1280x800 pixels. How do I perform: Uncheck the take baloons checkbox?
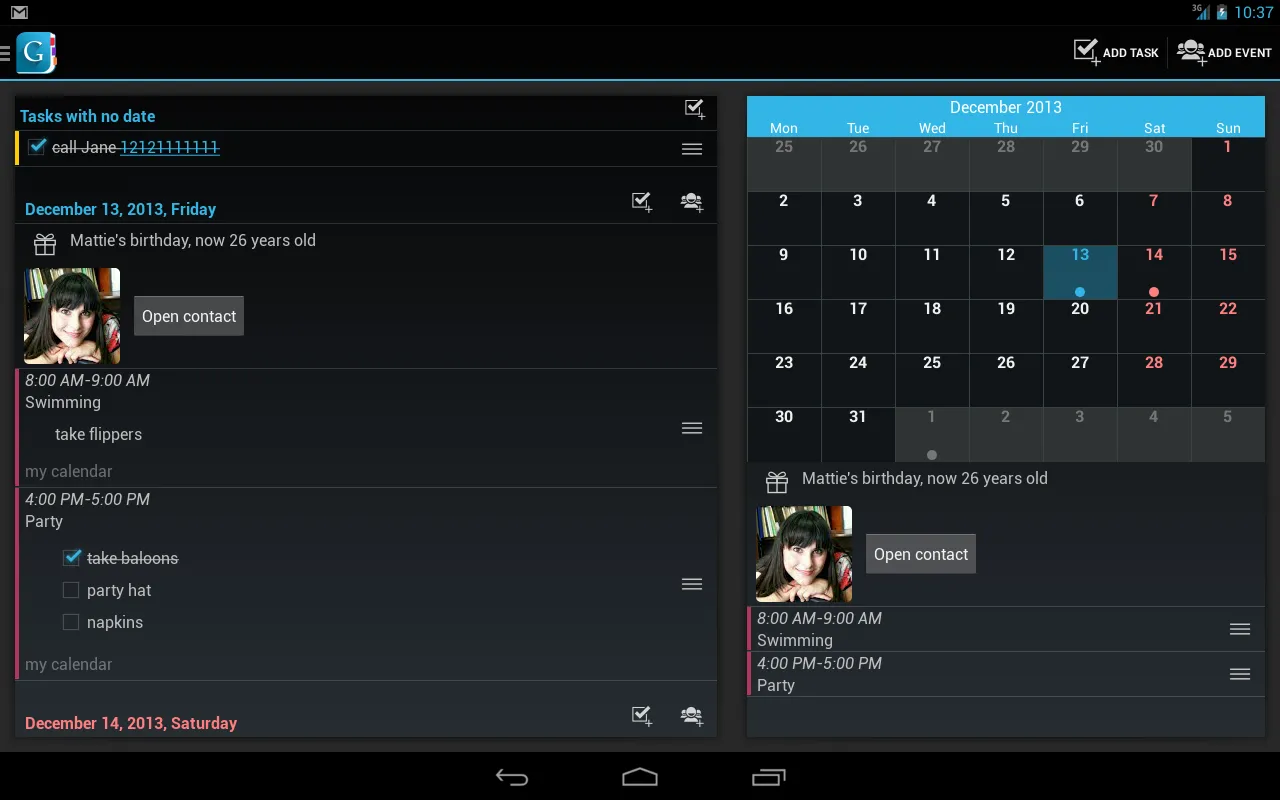click(72, 557)
